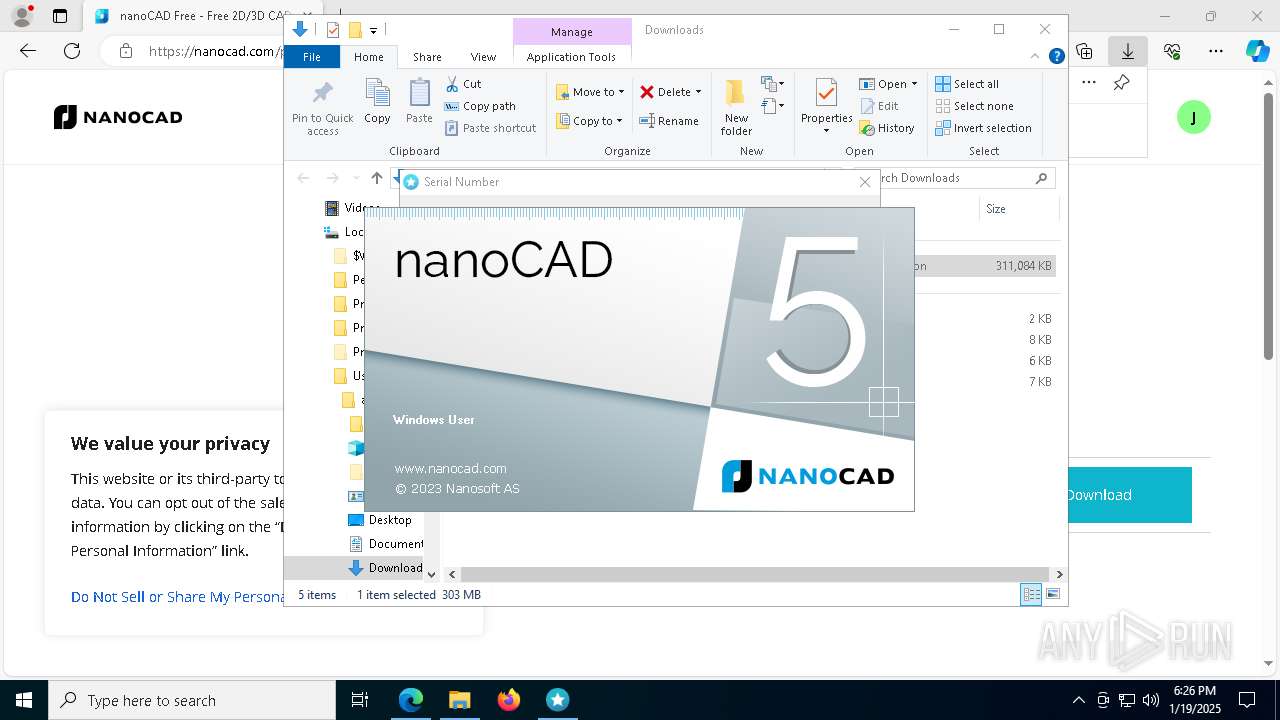Open the Delete dropdown arrow
Screen dimensions: 1280x720
[x=698, y=92]
